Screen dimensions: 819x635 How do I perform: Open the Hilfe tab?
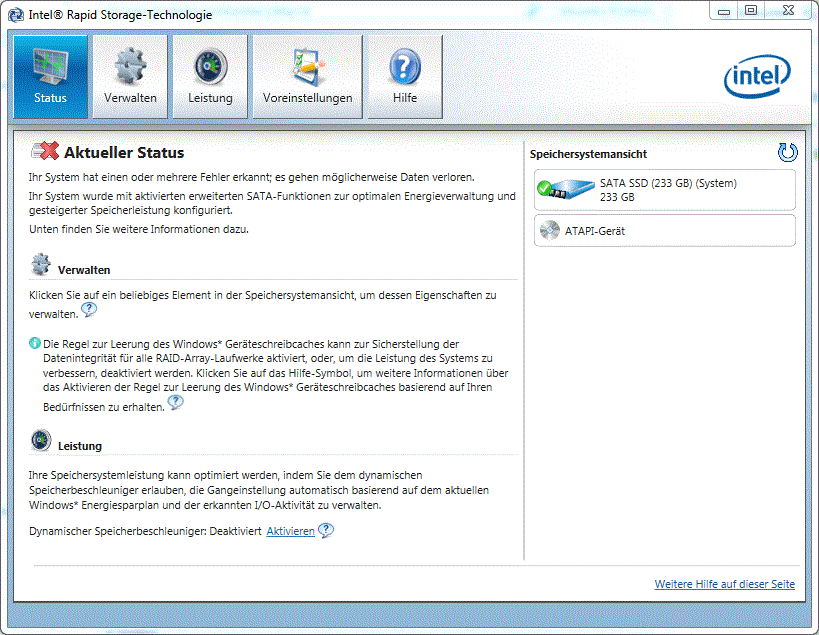pos(405,77)
